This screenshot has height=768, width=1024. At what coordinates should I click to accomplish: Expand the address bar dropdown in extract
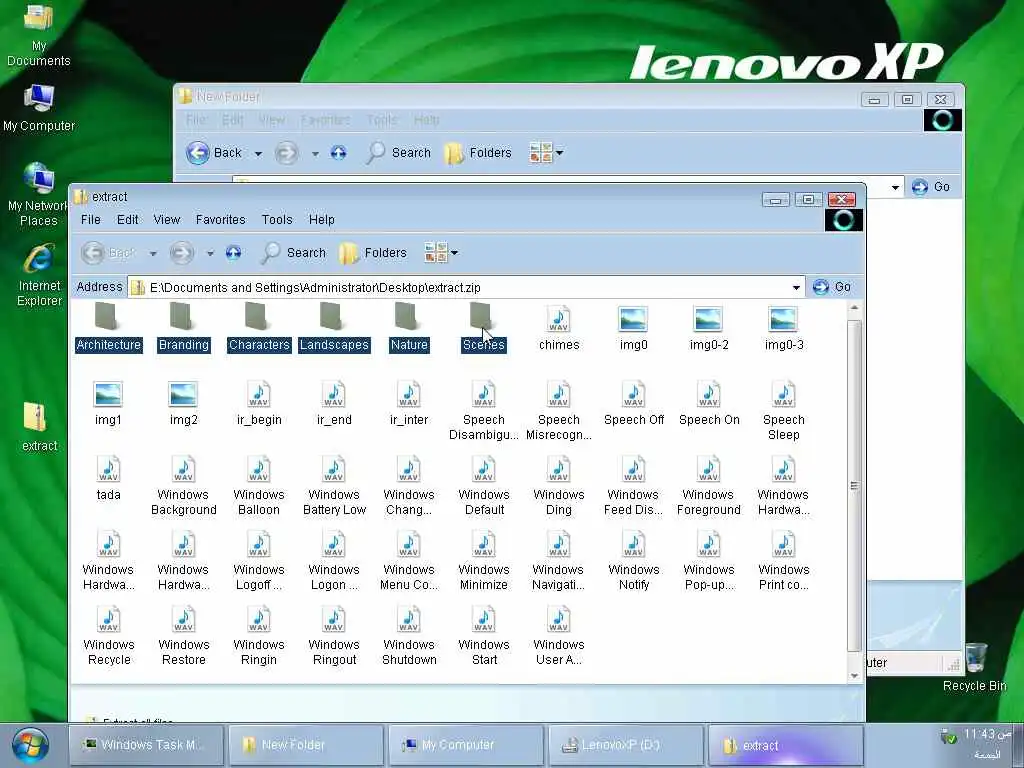[x=796, y=287]
